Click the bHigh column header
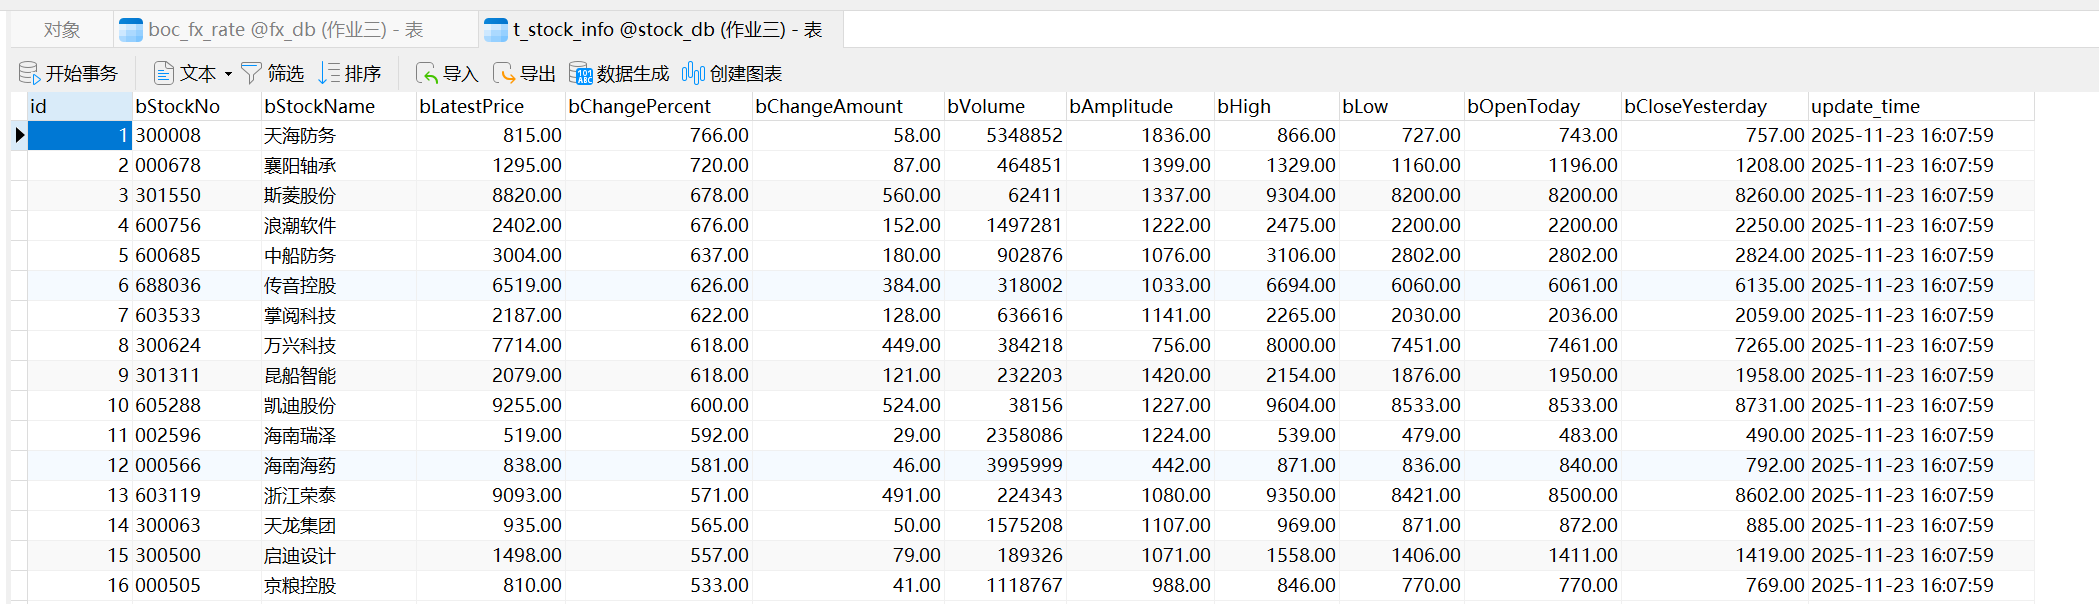The image size is (2099, 604). [1277, 106]
